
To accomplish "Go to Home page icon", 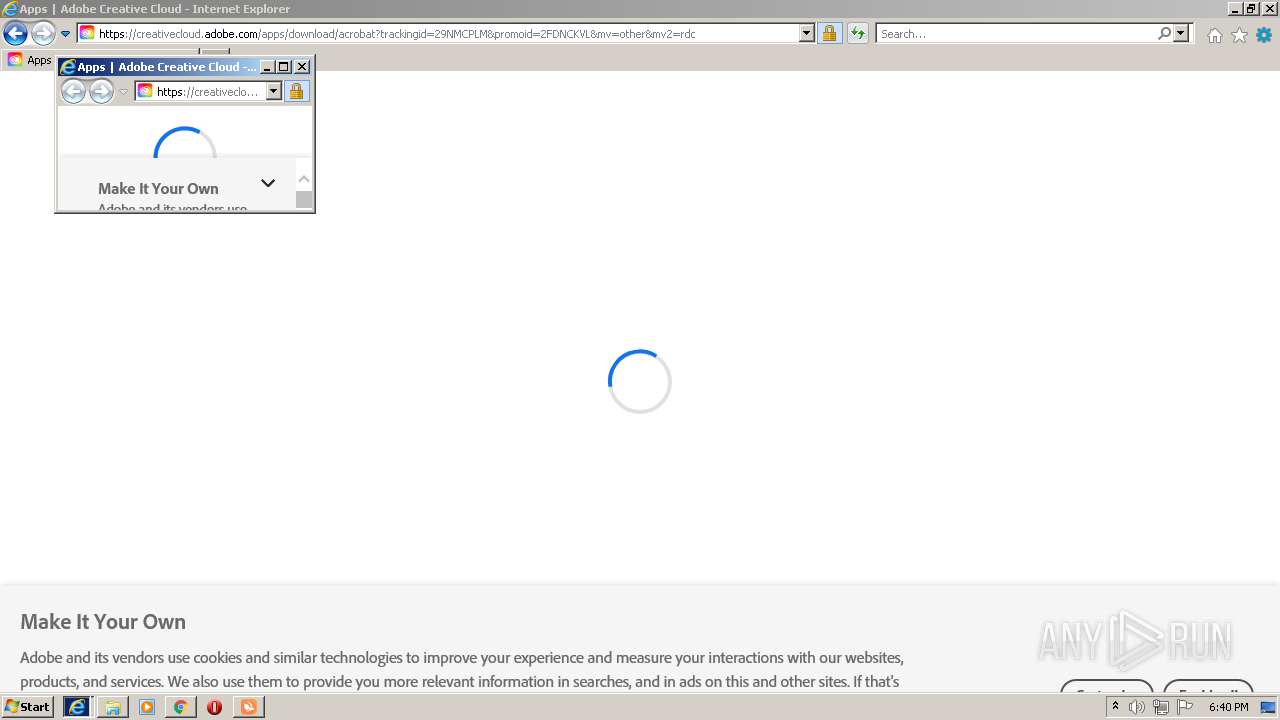I will point(1214,35).
